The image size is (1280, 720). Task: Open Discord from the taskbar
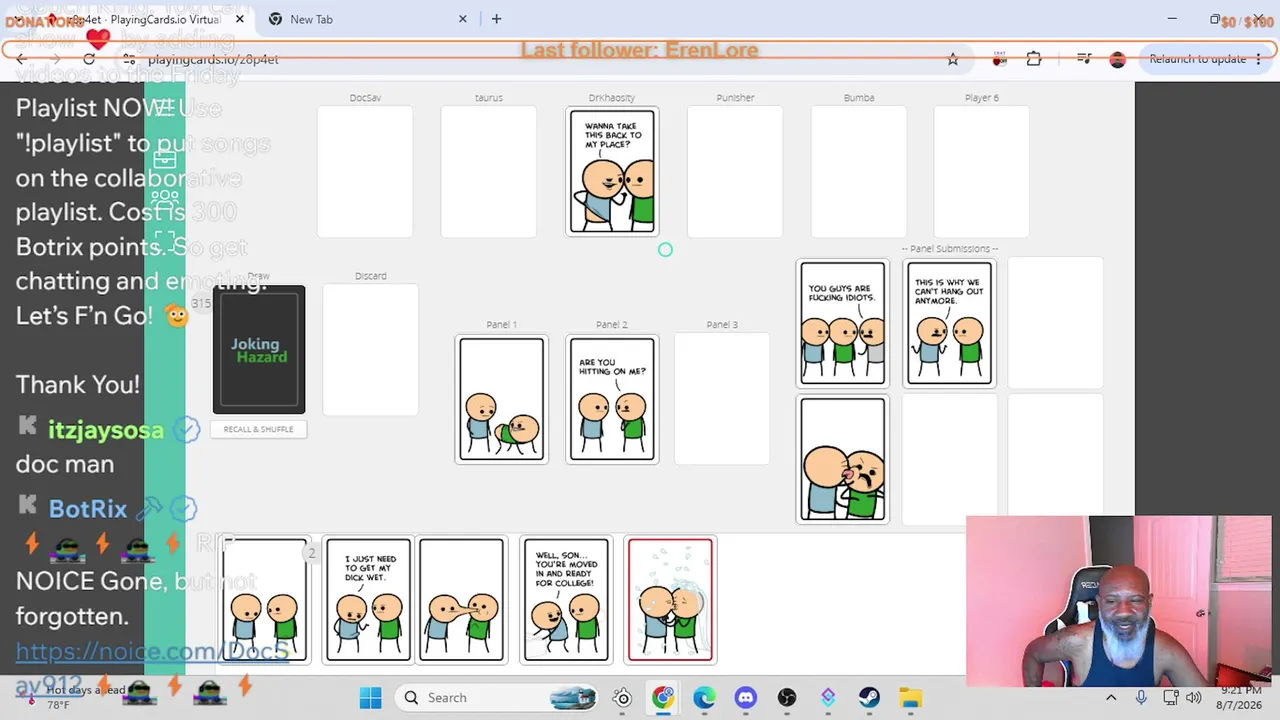(745, 698)
